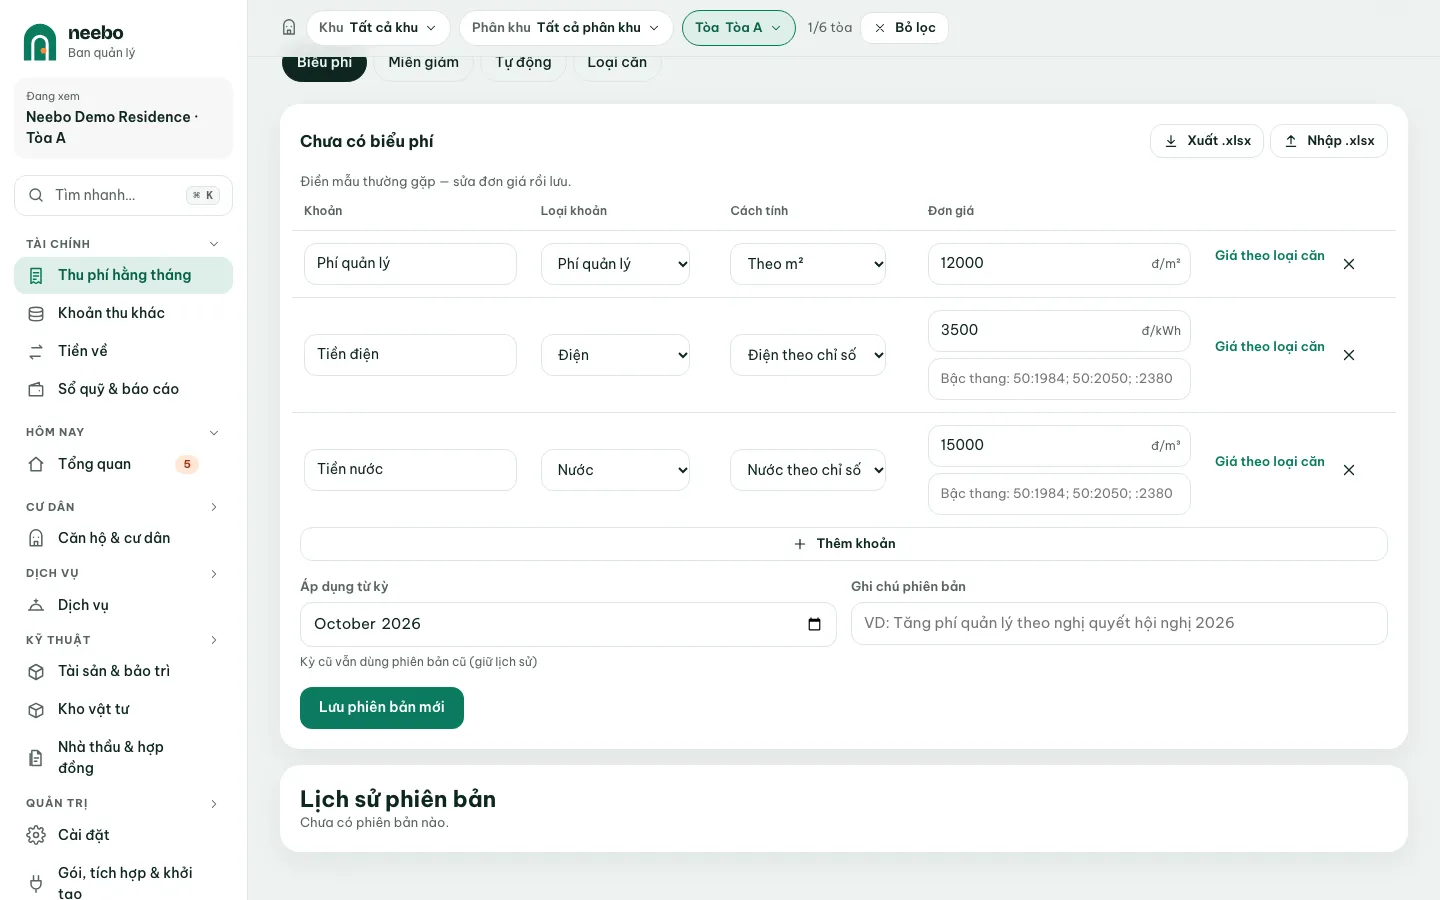Viewport: 1440px width, 900px height.
Task: Click the Tìm nhanh search field
Action: (123, 195)
